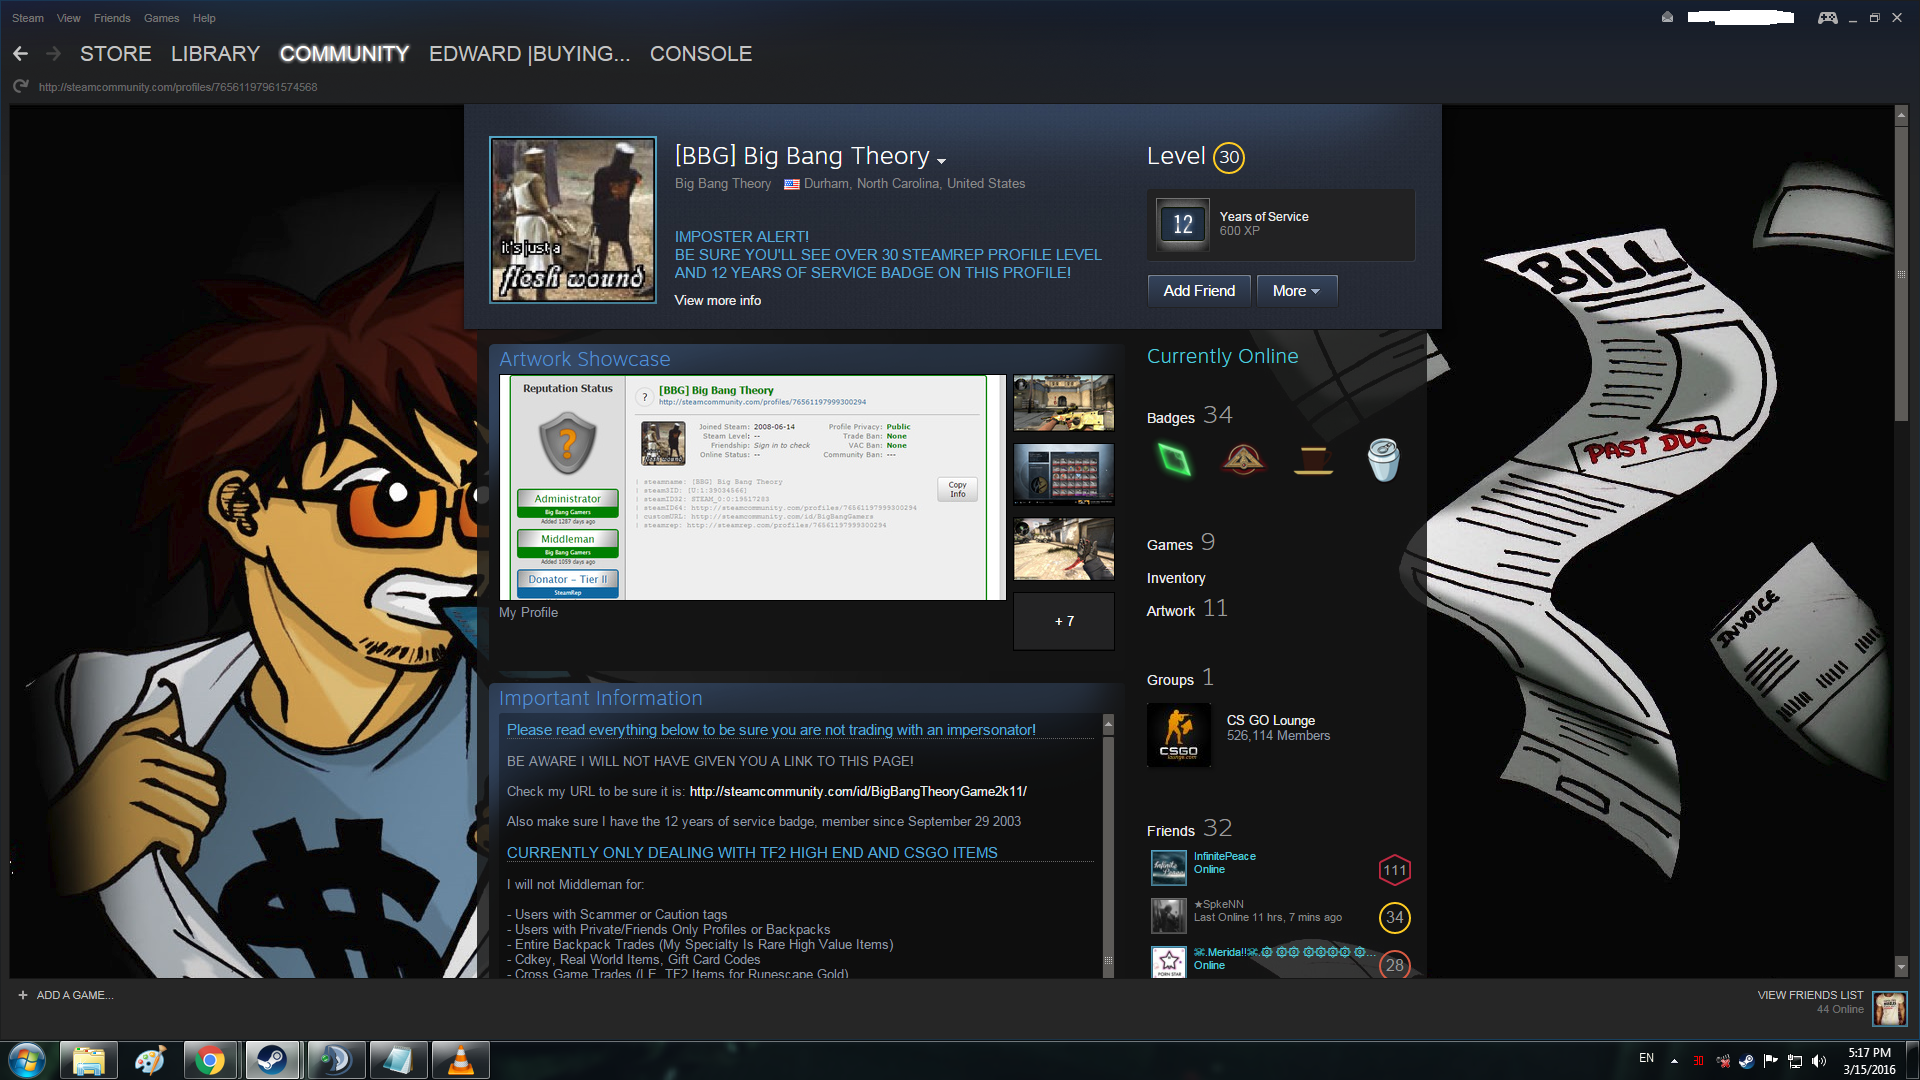Click the Add Friend button

click(1198, 291)
